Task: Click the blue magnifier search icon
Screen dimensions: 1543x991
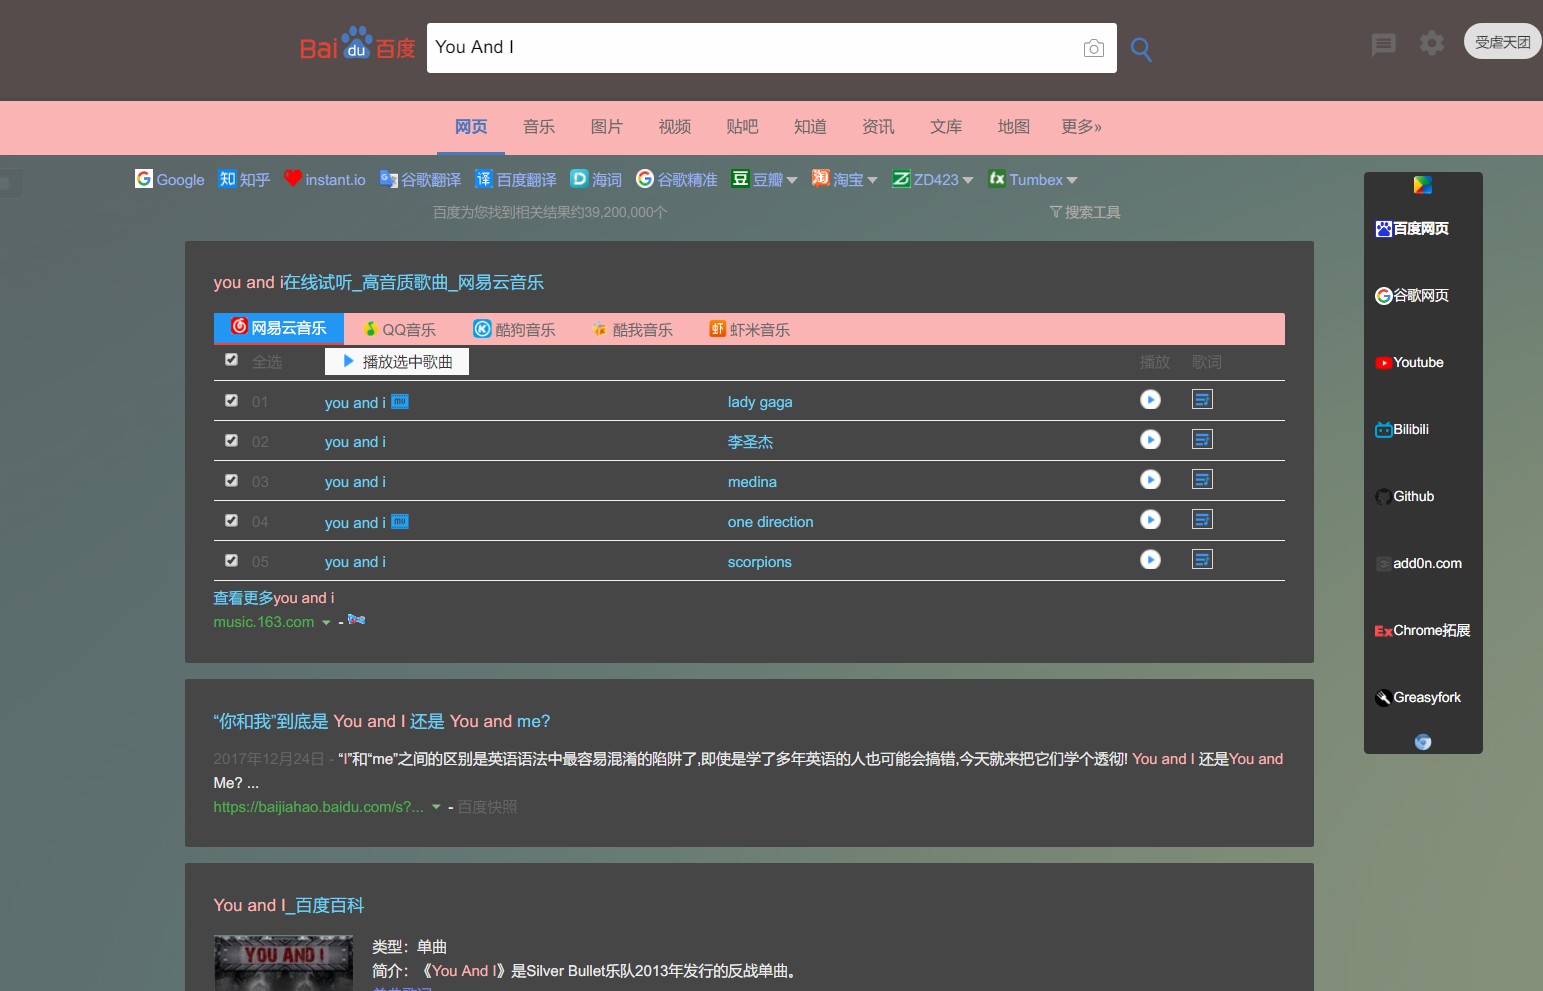Action: (1141, 49)
